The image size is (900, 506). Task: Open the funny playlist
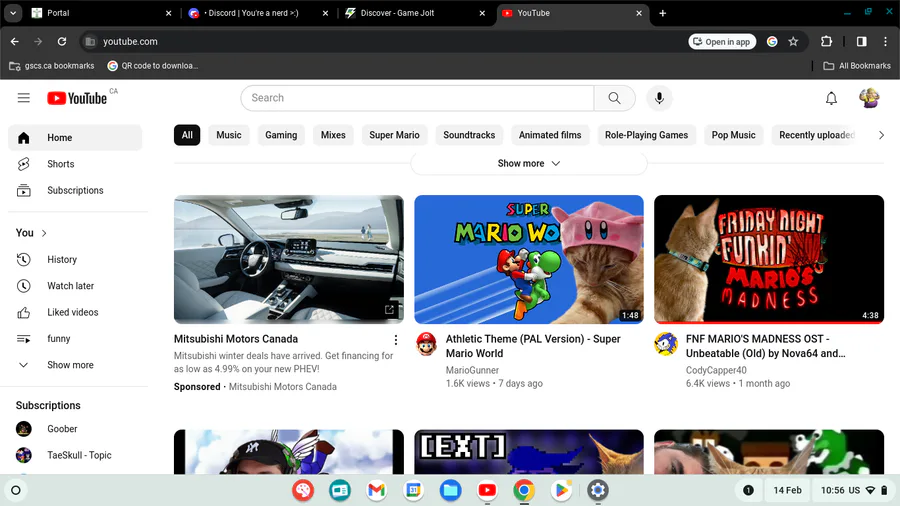(75, 338)
